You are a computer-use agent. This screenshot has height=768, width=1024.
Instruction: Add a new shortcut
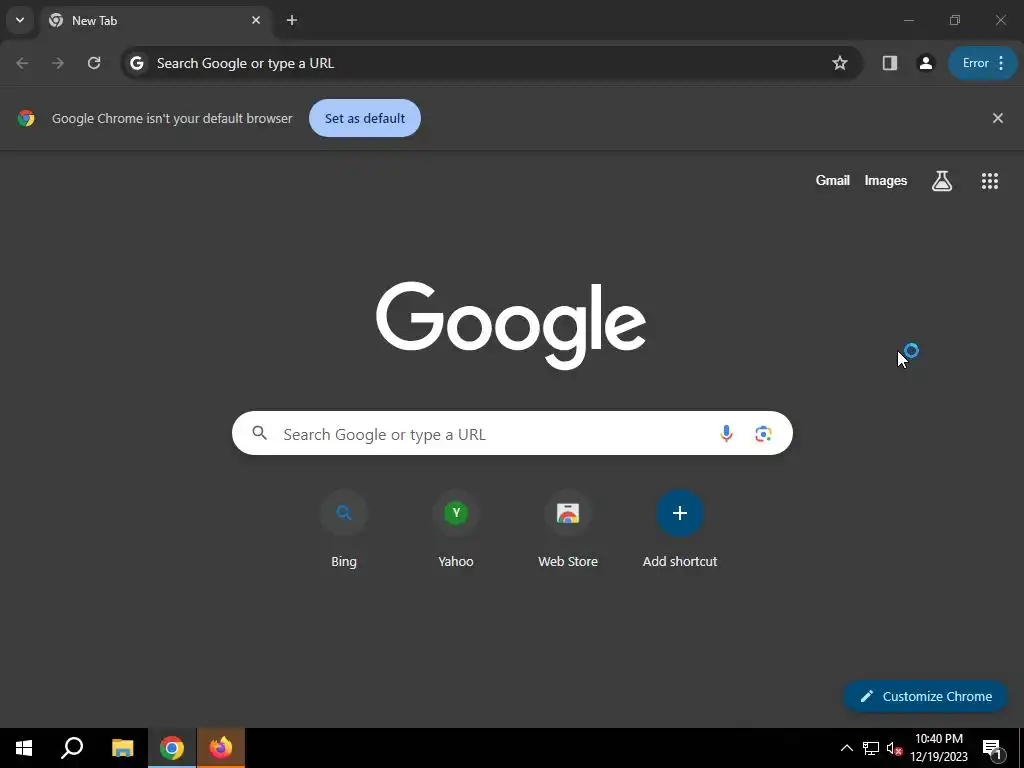680,530
